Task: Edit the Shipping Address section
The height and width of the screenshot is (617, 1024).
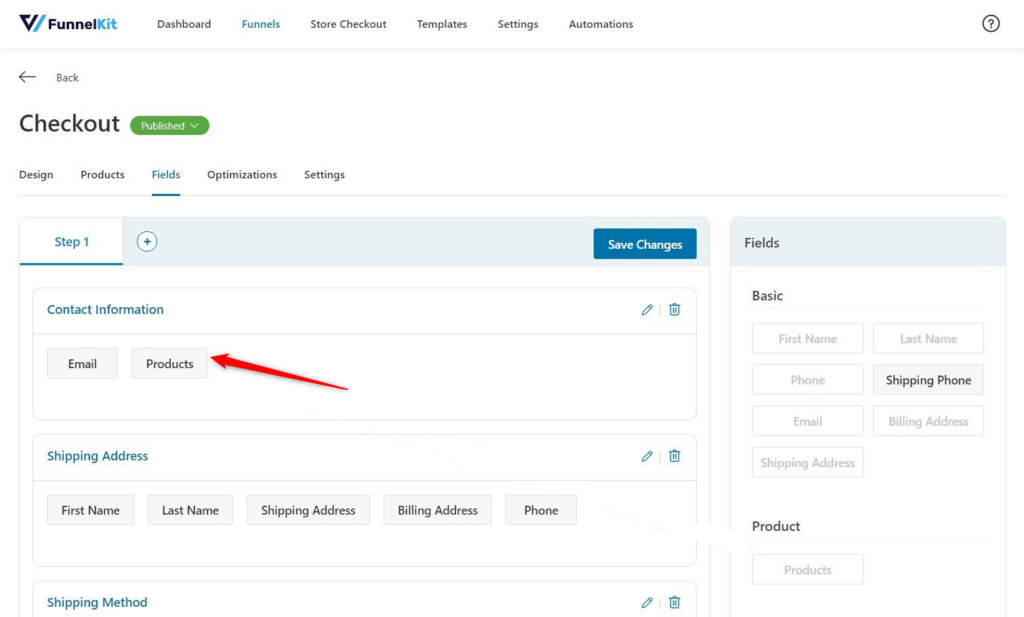Action: tap(647, 456)
